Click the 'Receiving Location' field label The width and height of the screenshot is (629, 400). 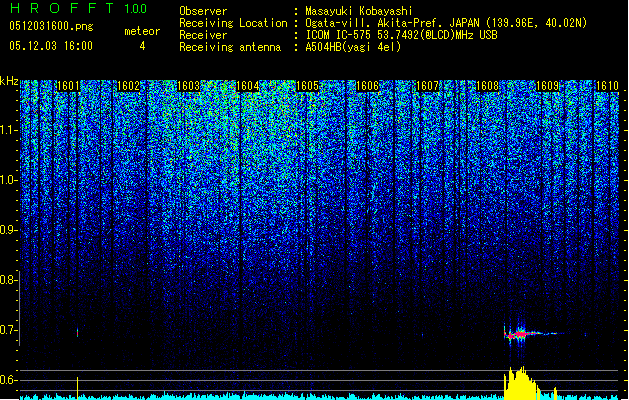[233, 23]
